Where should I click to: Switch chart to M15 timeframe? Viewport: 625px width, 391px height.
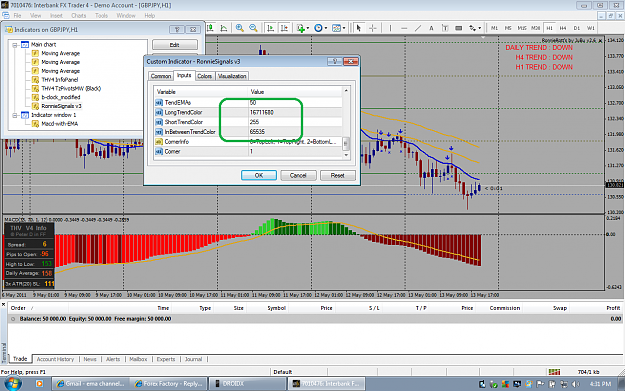[x=522, y=28]
